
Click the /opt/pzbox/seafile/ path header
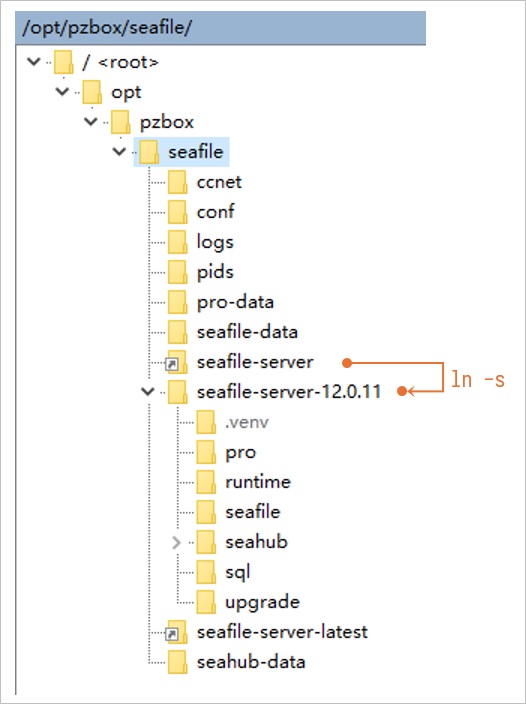(x=220, y=28)
